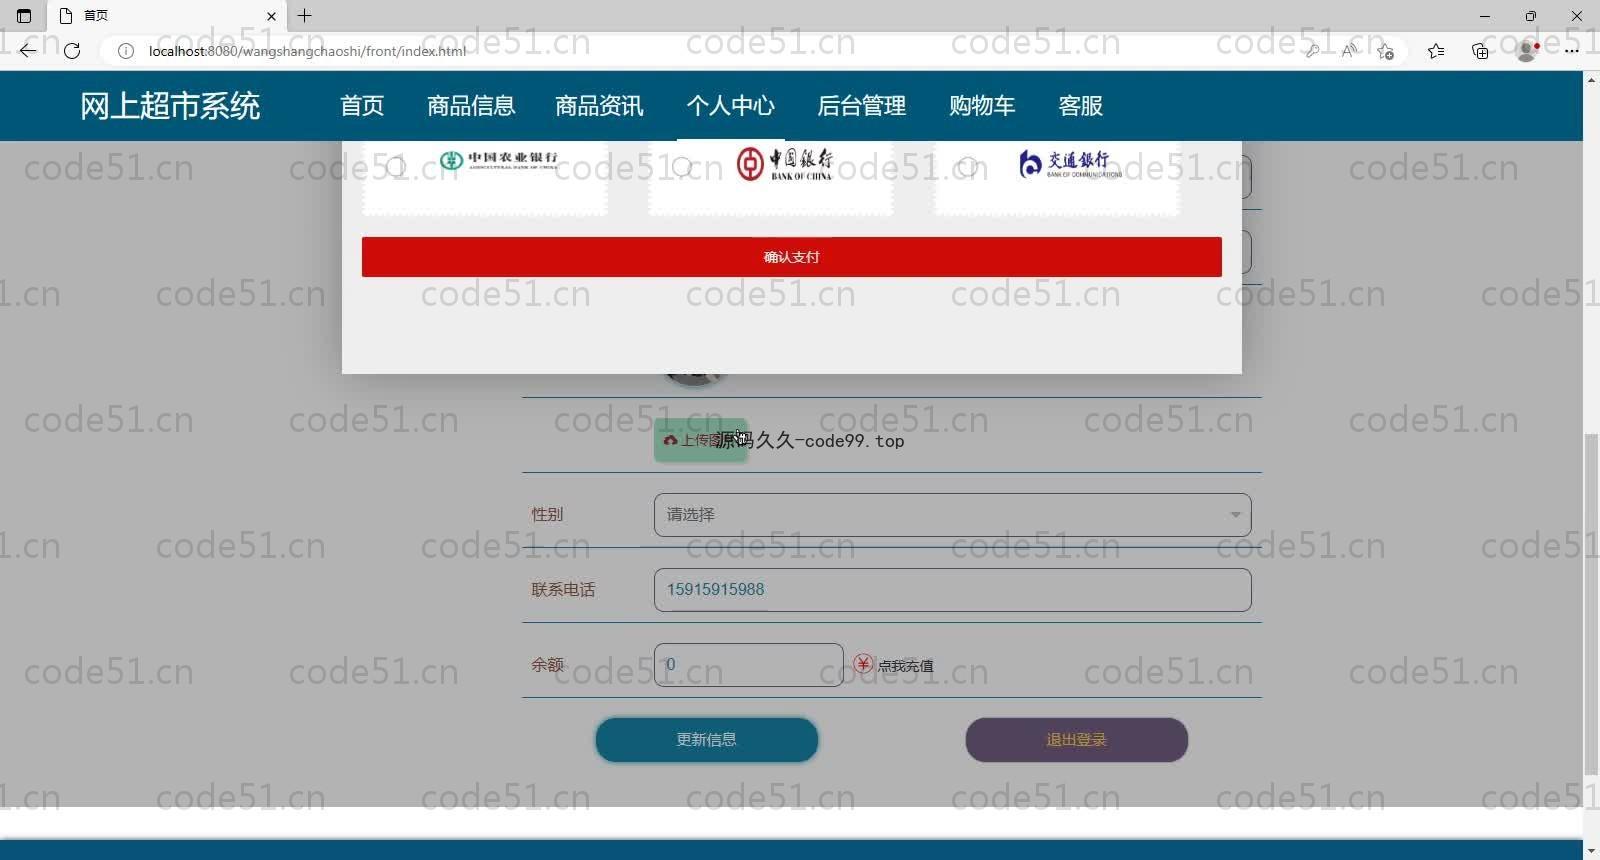Select the Agricultural Bank of China radio button
This screenshot has width=1600, height=860.
pos(396,167)
